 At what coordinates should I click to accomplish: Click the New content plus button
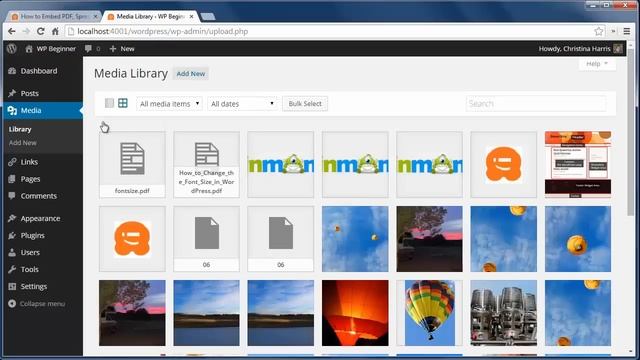click(122, 49)
